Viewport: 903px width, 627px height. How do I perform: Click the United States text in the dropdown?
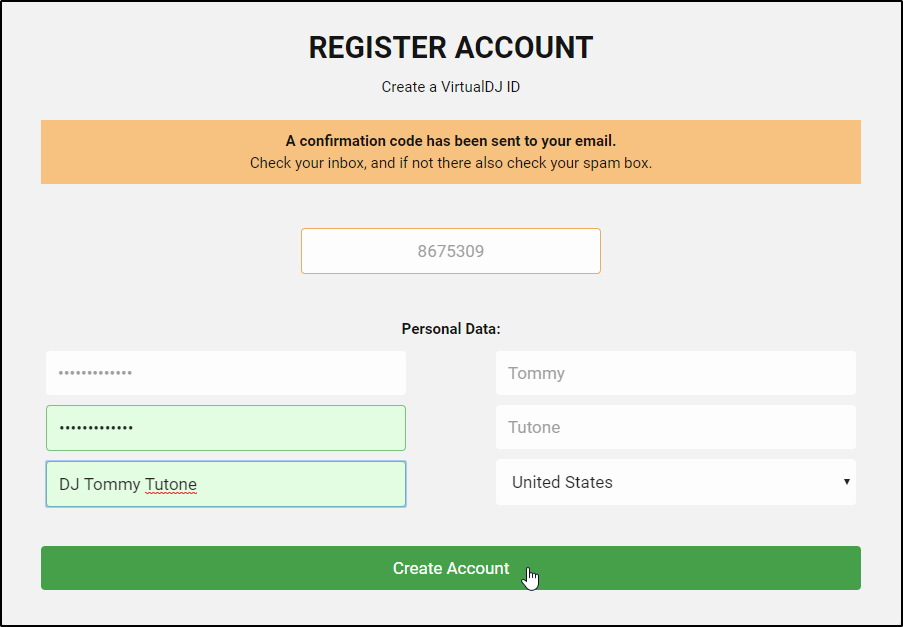click(562, 482)
